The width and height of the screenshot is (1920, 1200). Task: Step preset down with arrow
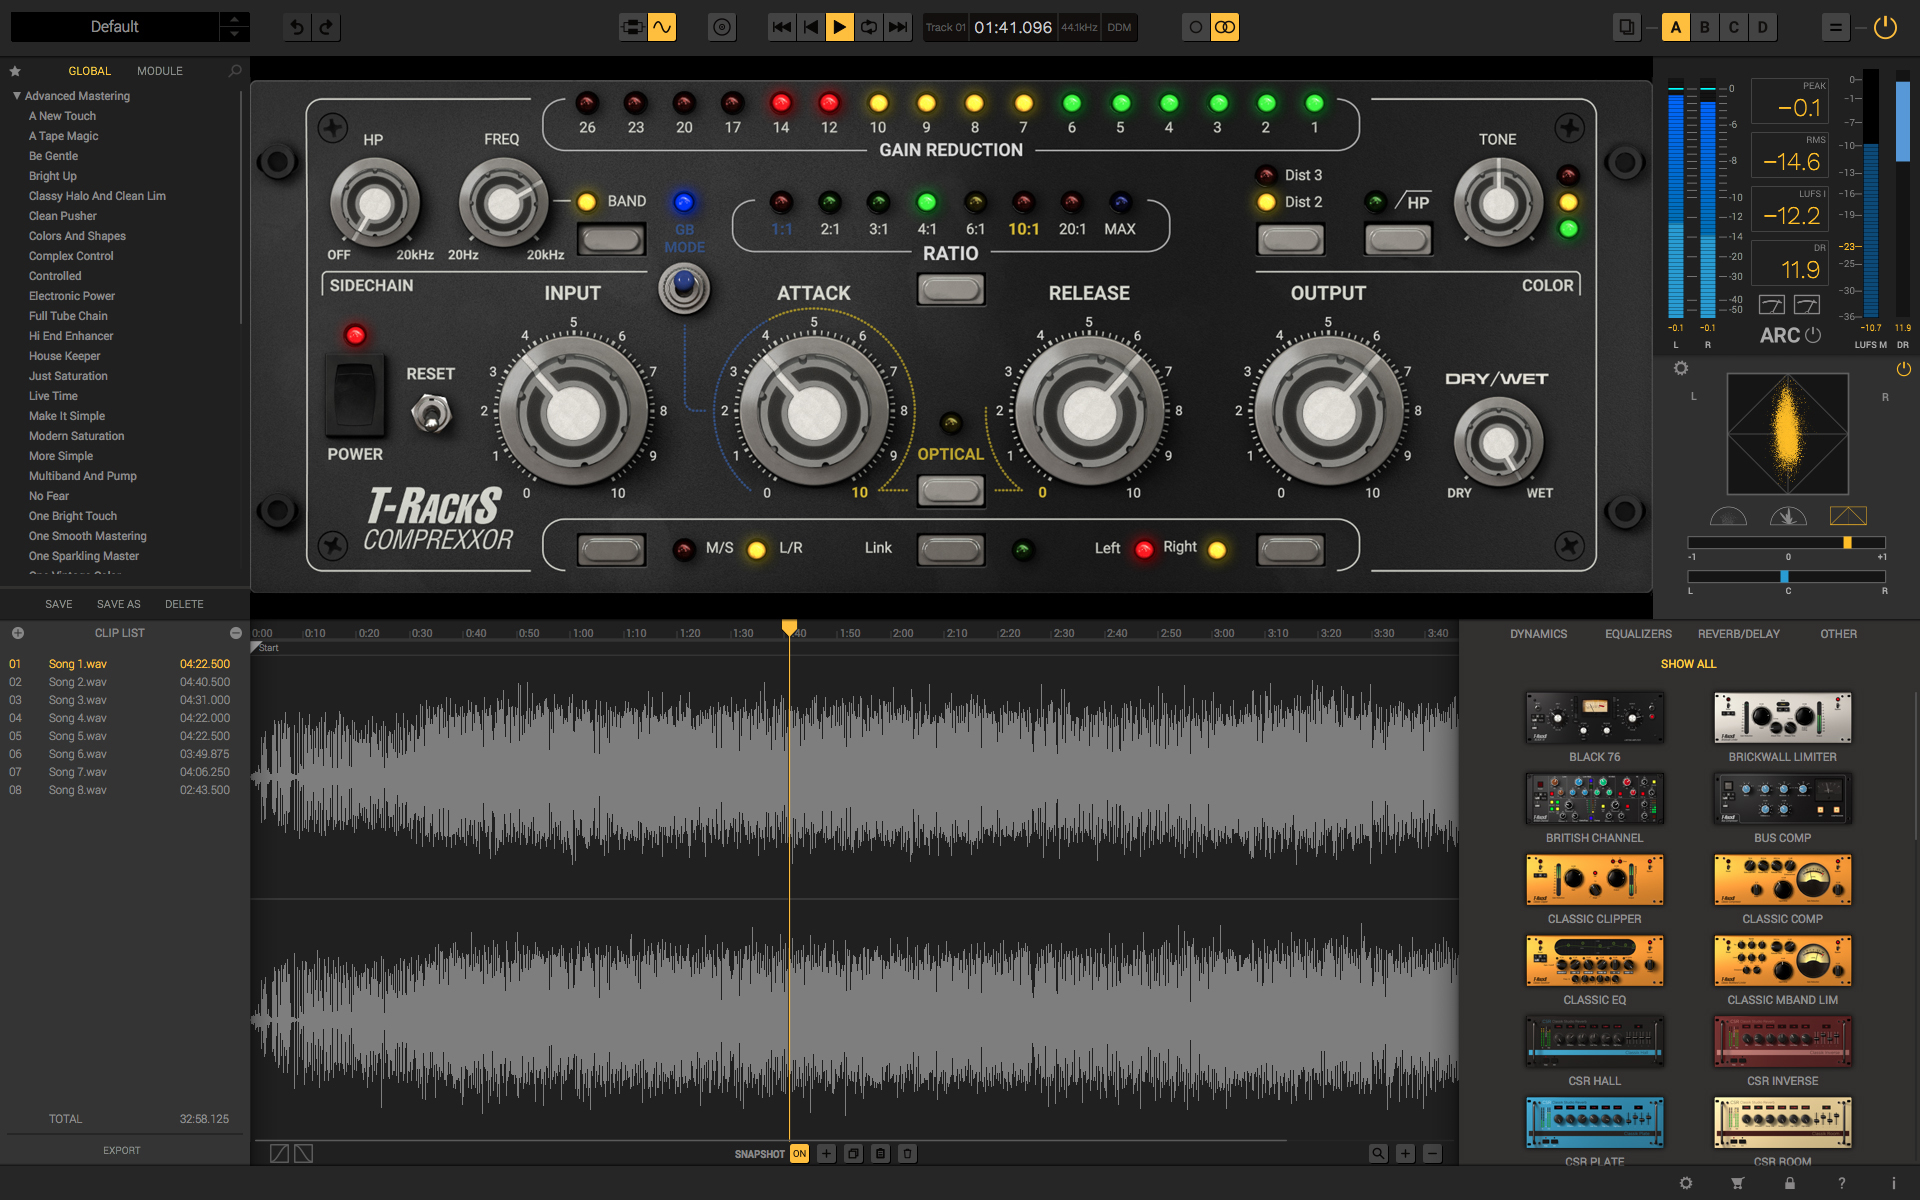click(x=234, y=34)
